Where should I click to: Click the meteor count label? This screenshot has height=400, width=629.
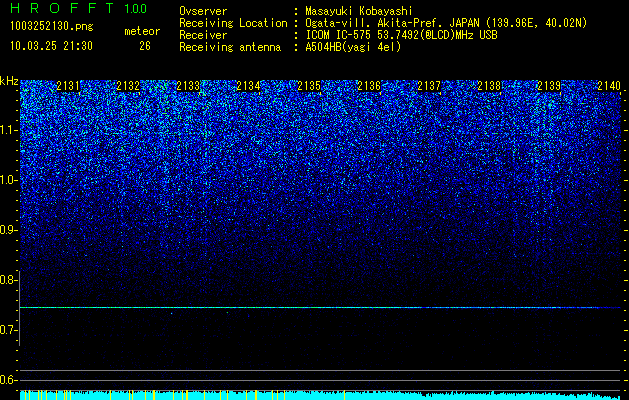coord(142,31)
